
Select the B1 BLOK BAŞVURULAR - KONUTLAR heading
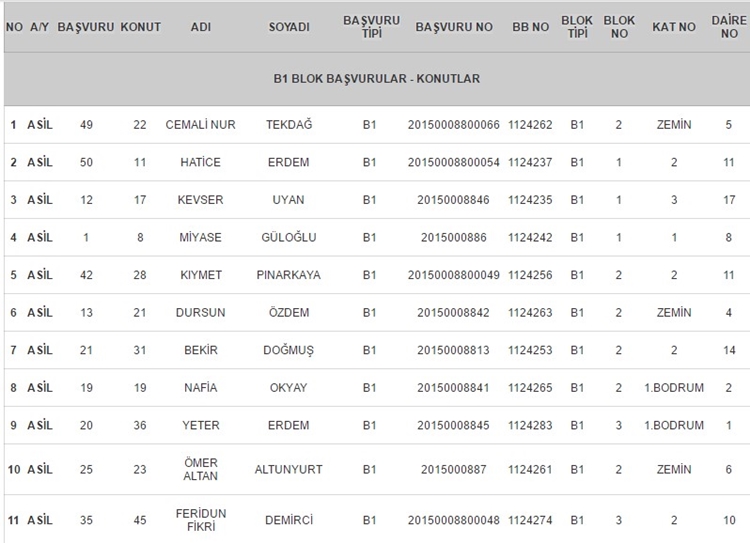click(x=375, y=78)
